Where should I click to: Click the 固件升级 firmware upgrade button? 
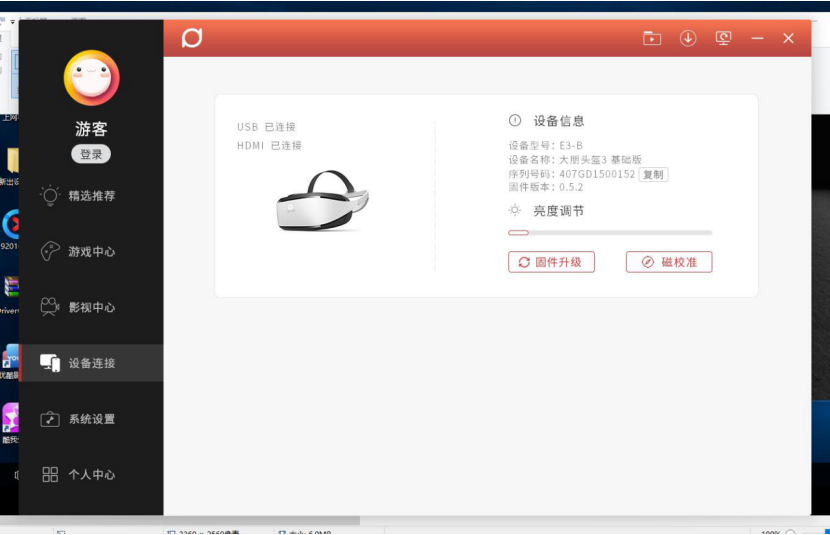[551, 262]
